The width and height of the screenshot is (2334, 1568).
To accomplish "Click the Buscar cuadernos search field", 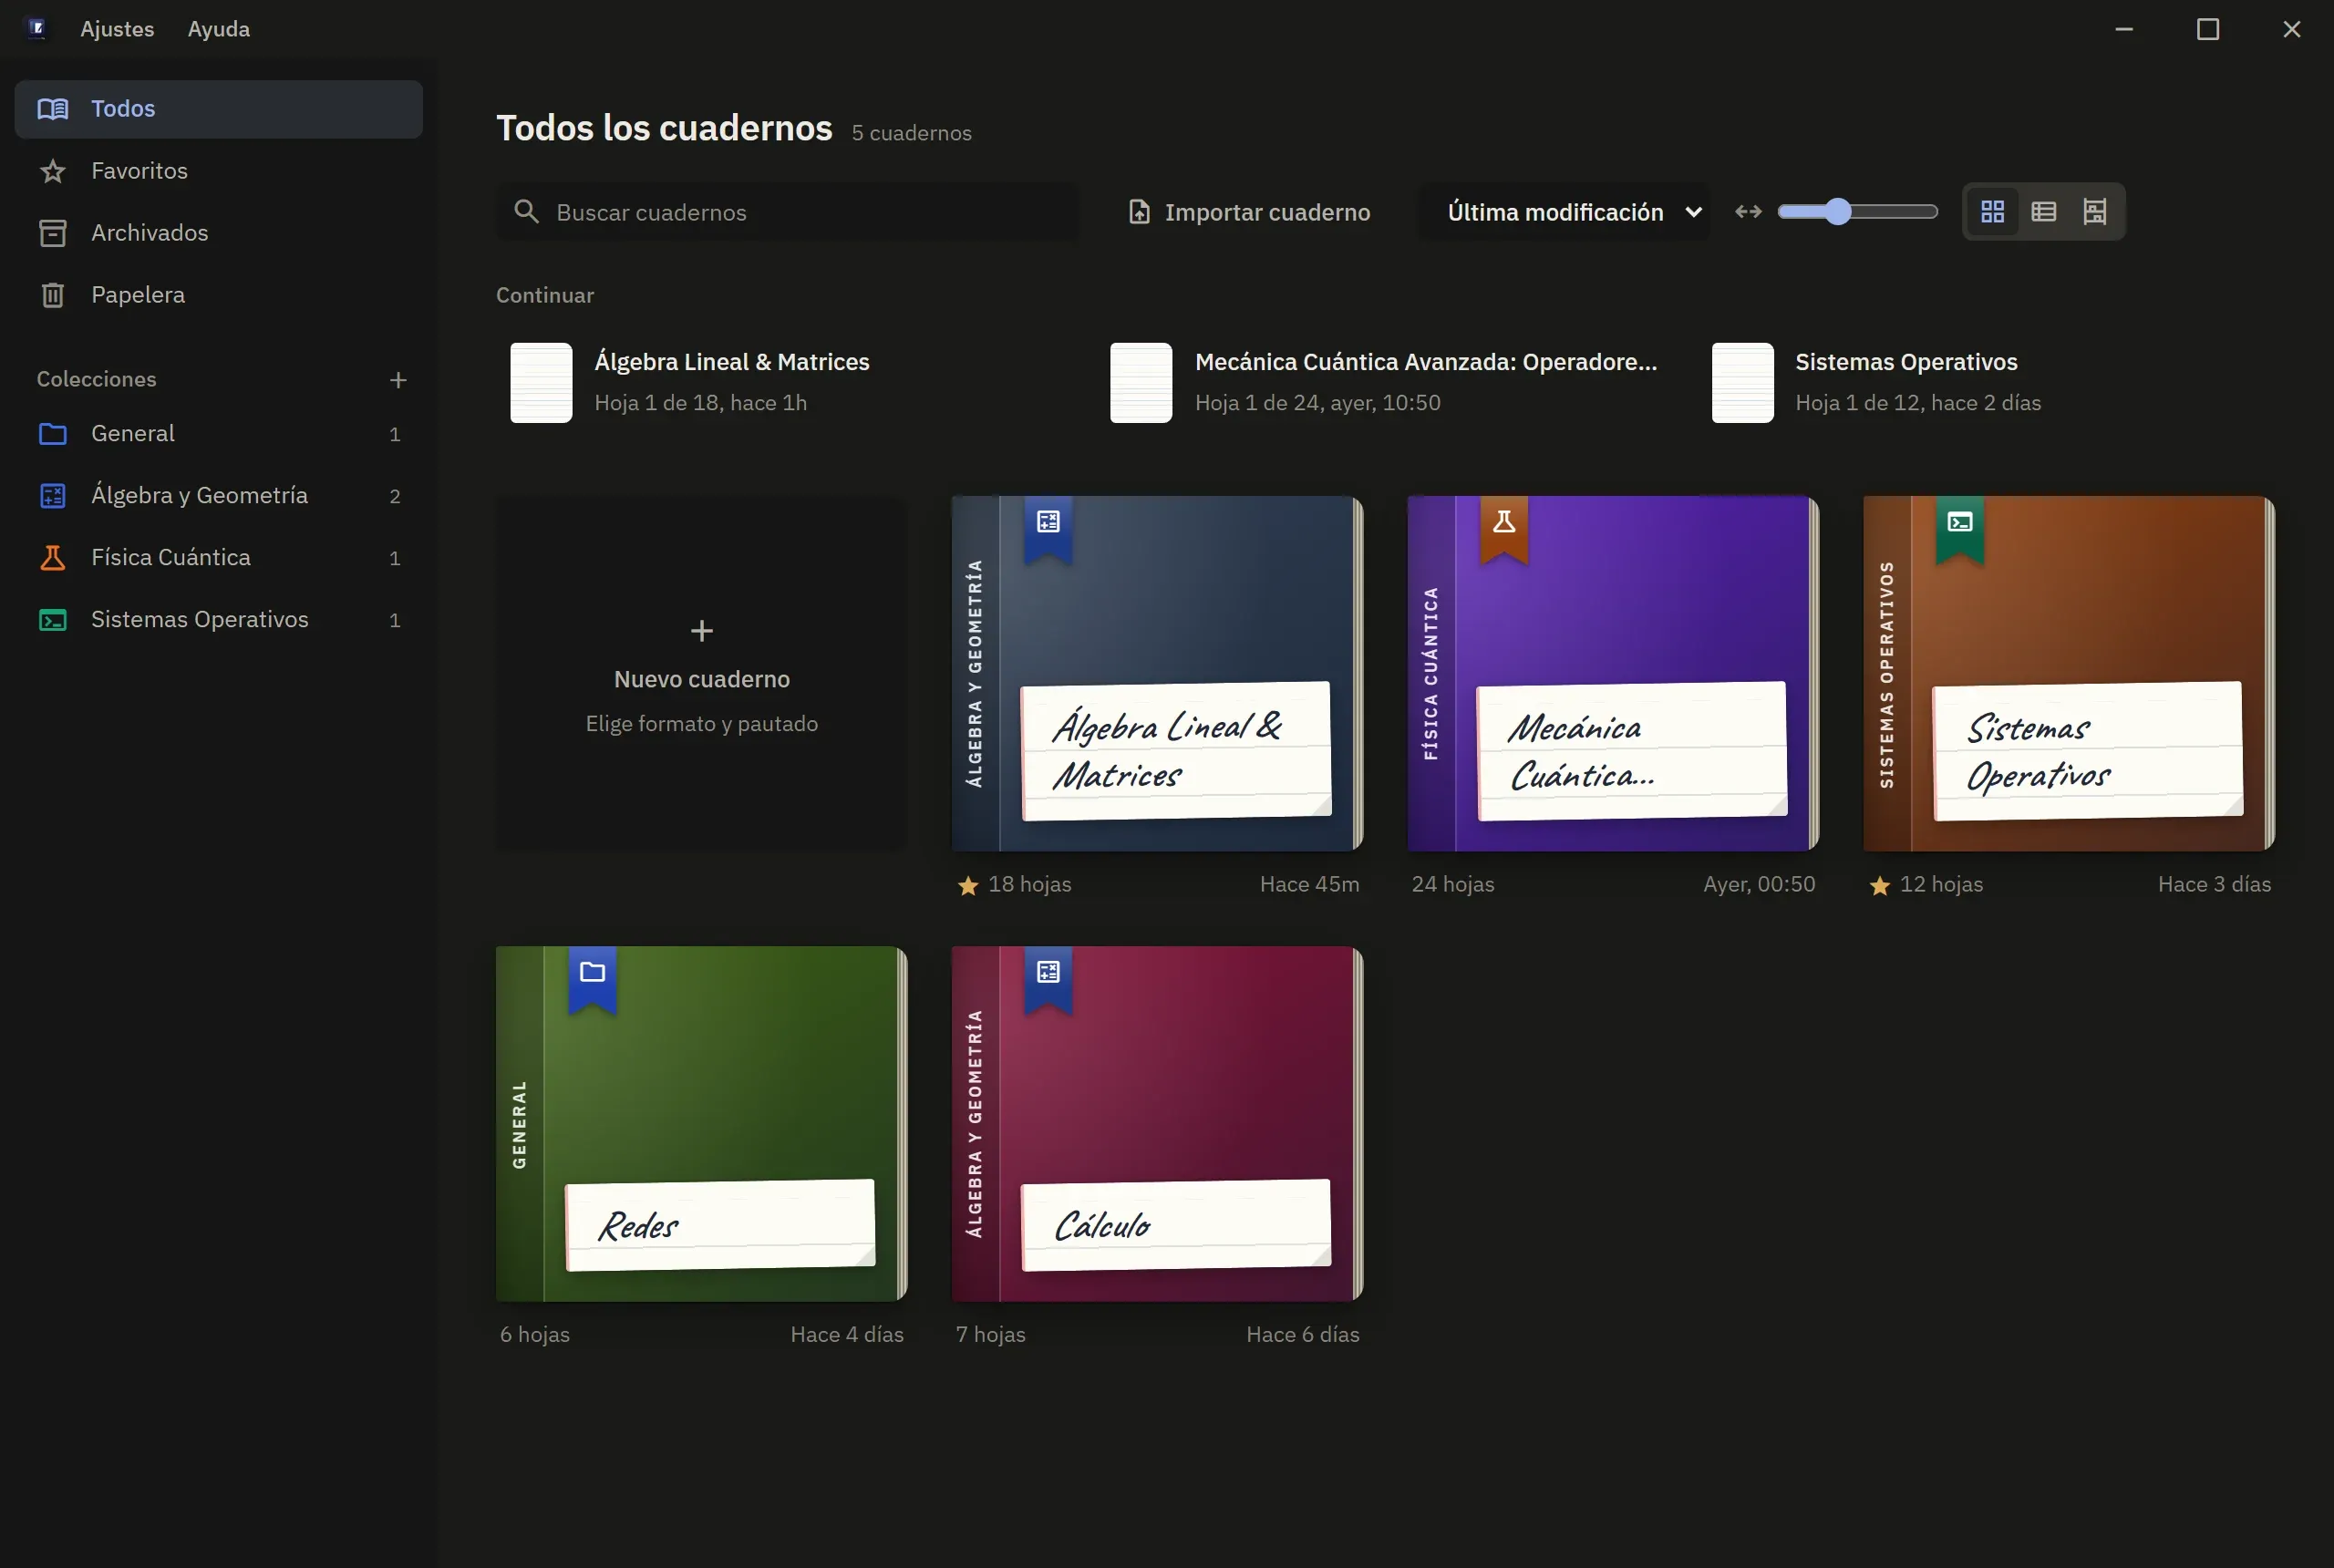I will 788,212.
